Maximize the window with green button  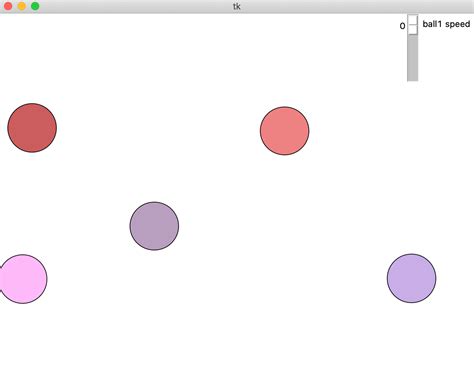coord(35,6)
